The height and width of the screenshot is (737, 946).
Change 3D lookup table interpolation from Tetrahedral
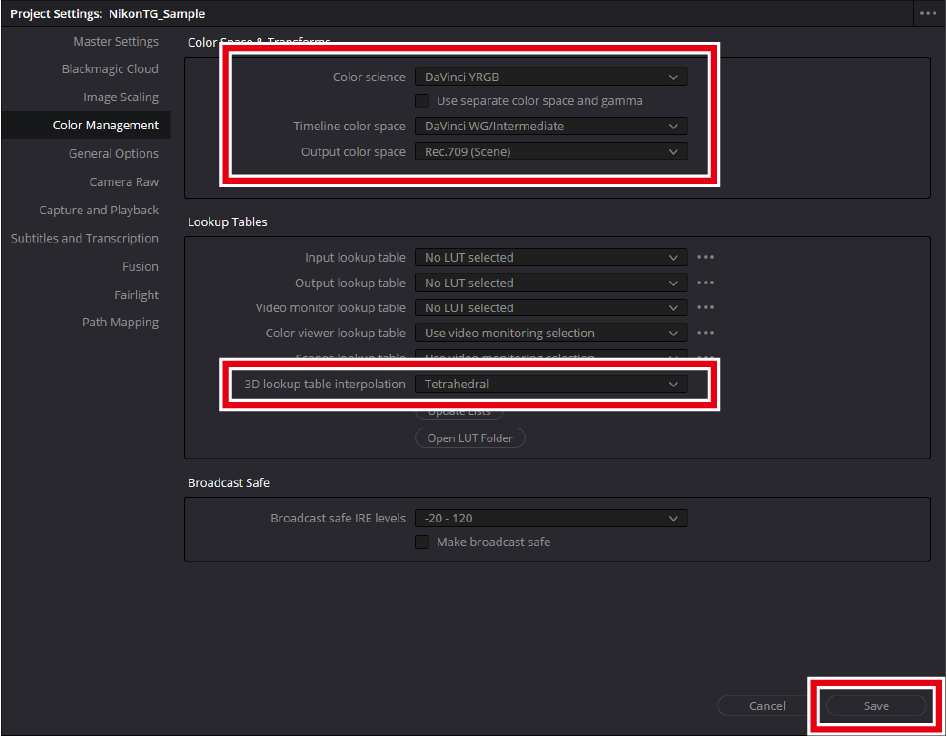[550, 384]
